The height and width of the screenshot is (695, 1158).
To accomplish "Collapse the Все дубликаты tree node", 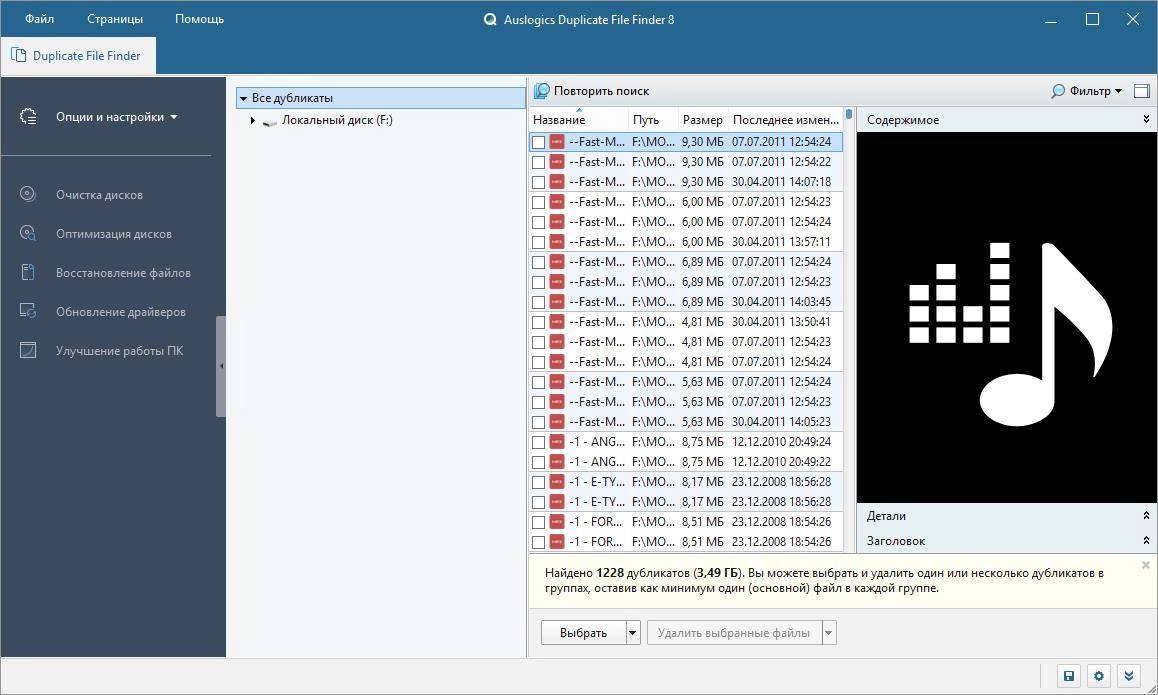I will tap(243, 98).
